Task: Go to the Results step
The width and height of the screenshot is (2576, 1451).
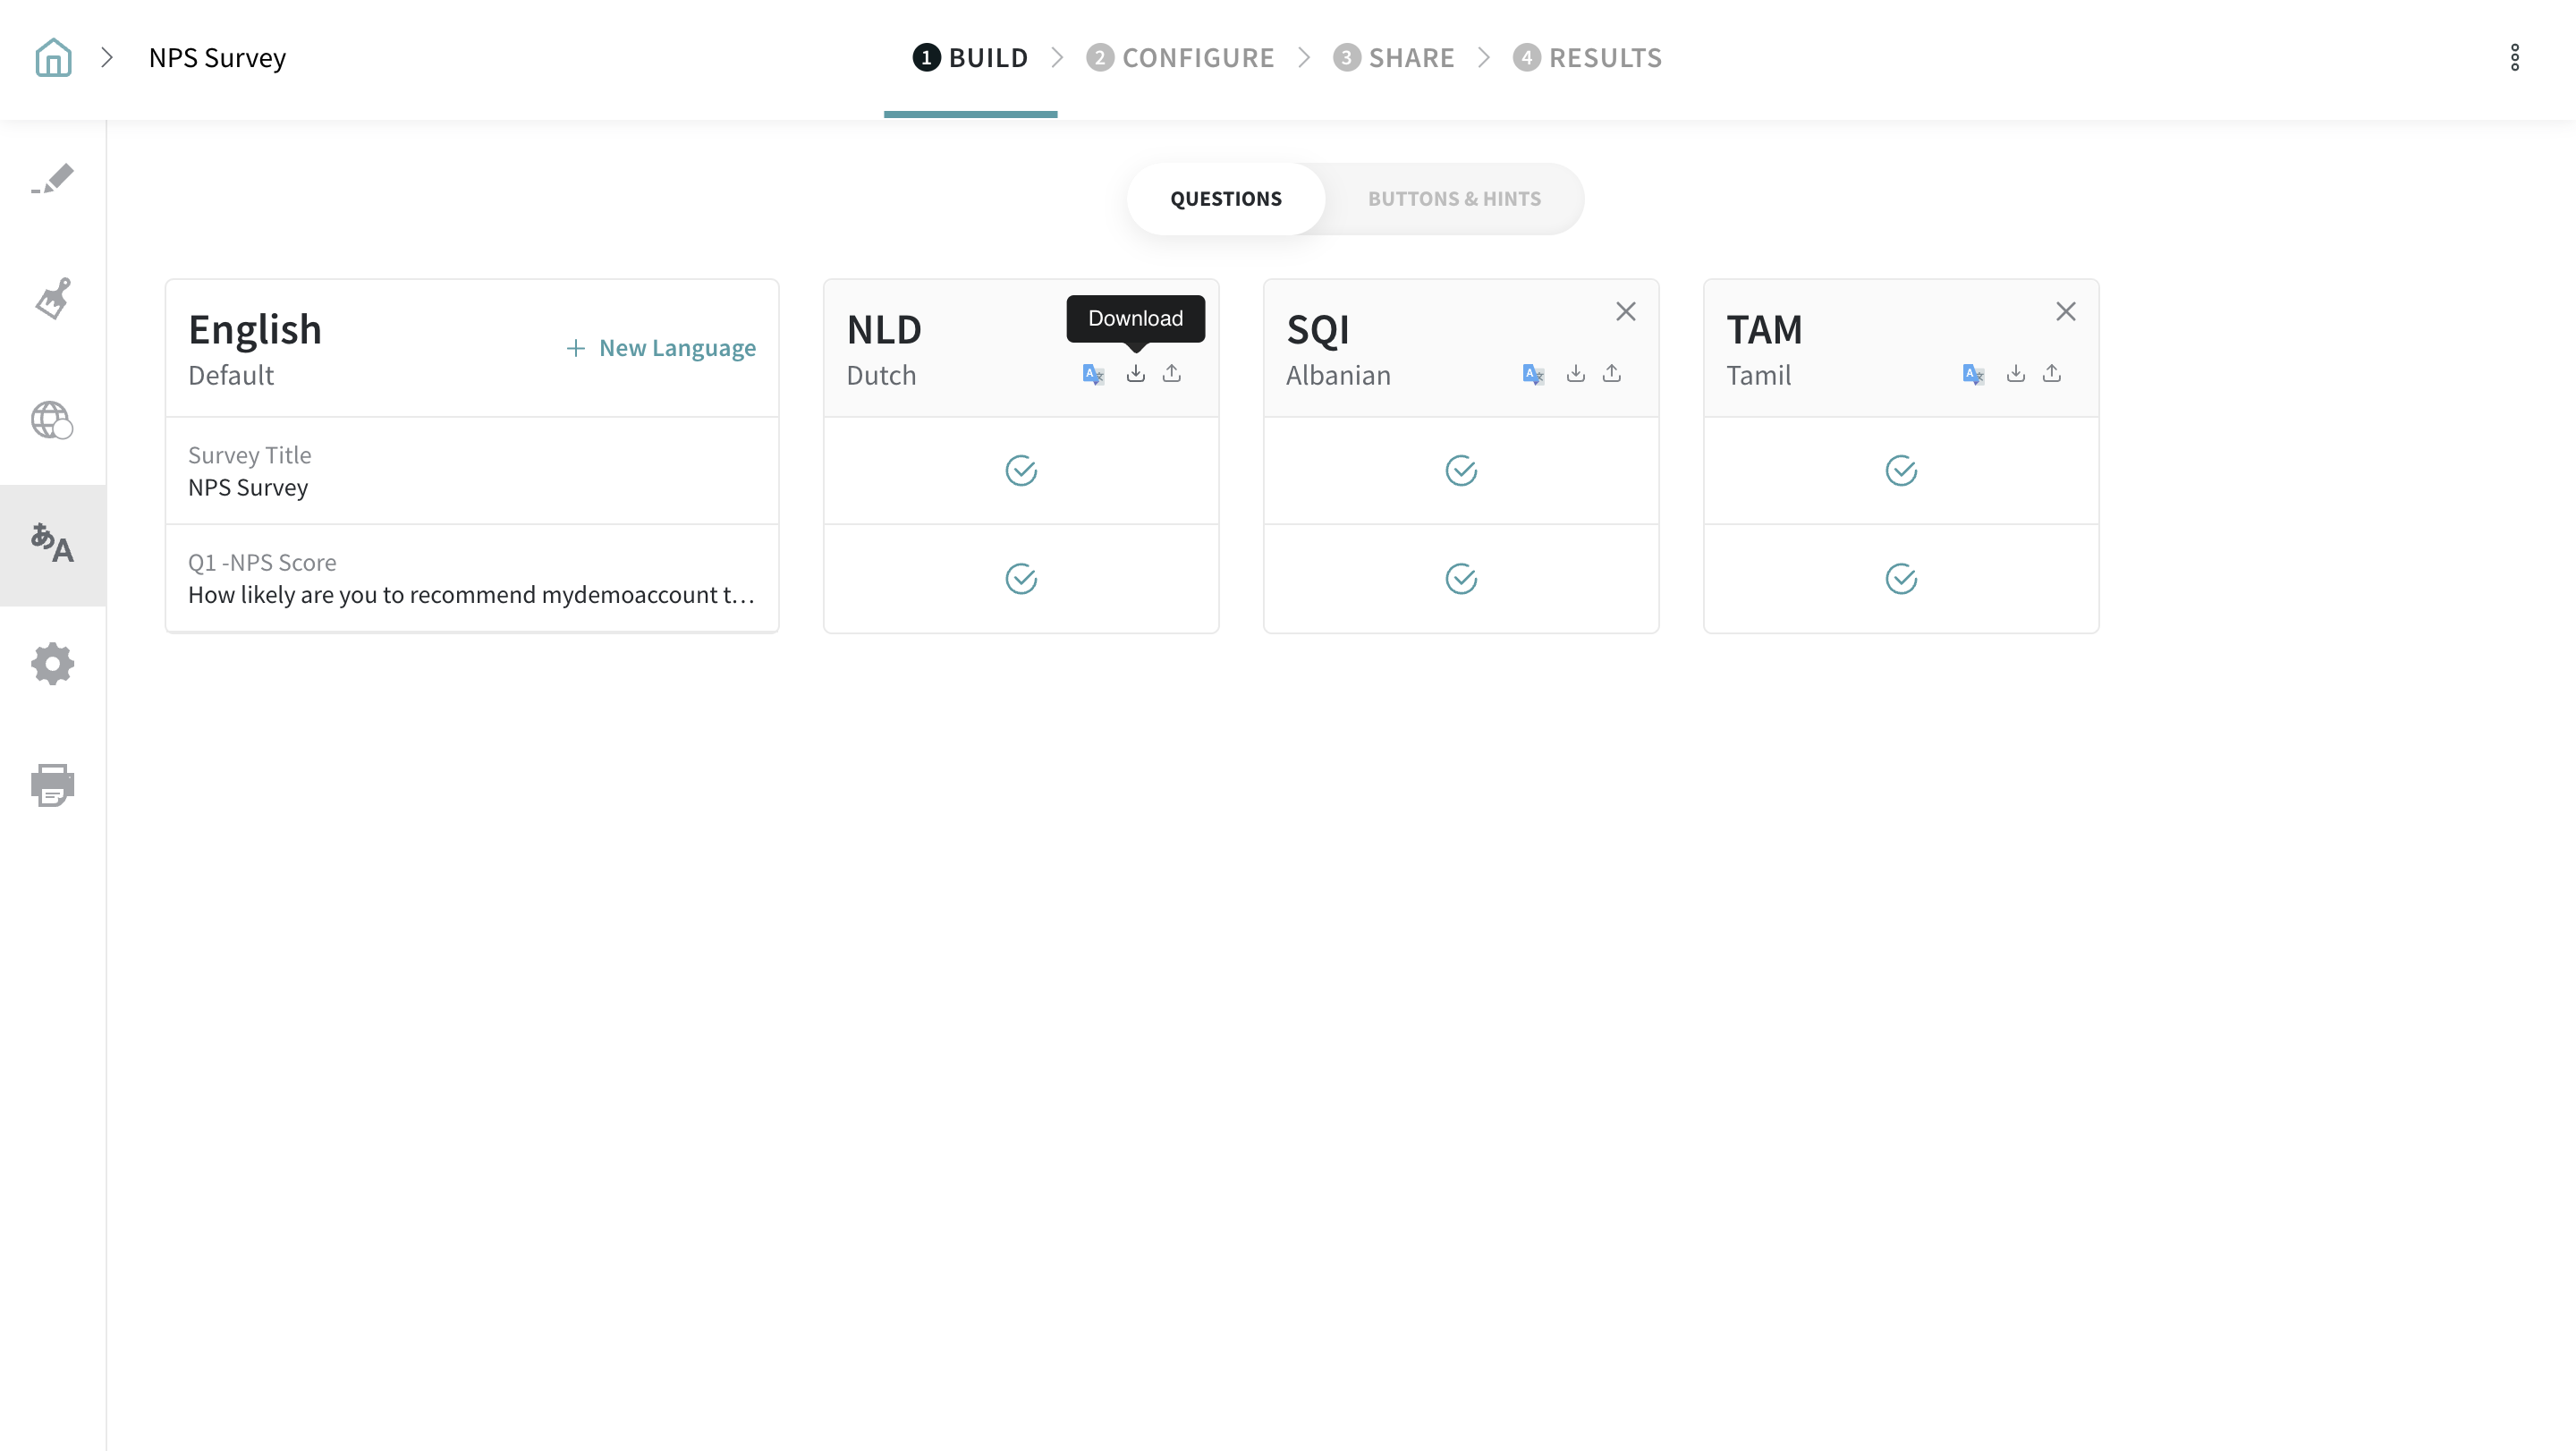Action: tap(1587, 58)
